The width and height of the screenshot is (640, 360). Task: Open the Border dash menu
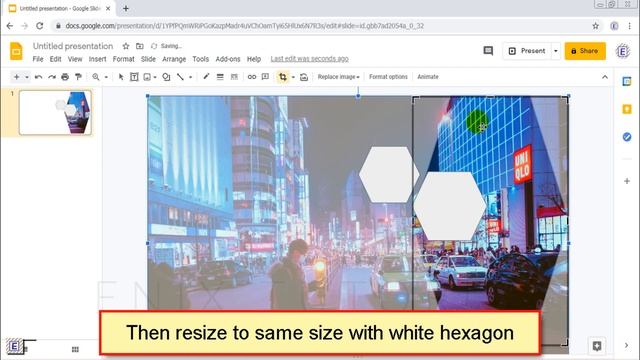click(234, 77)
